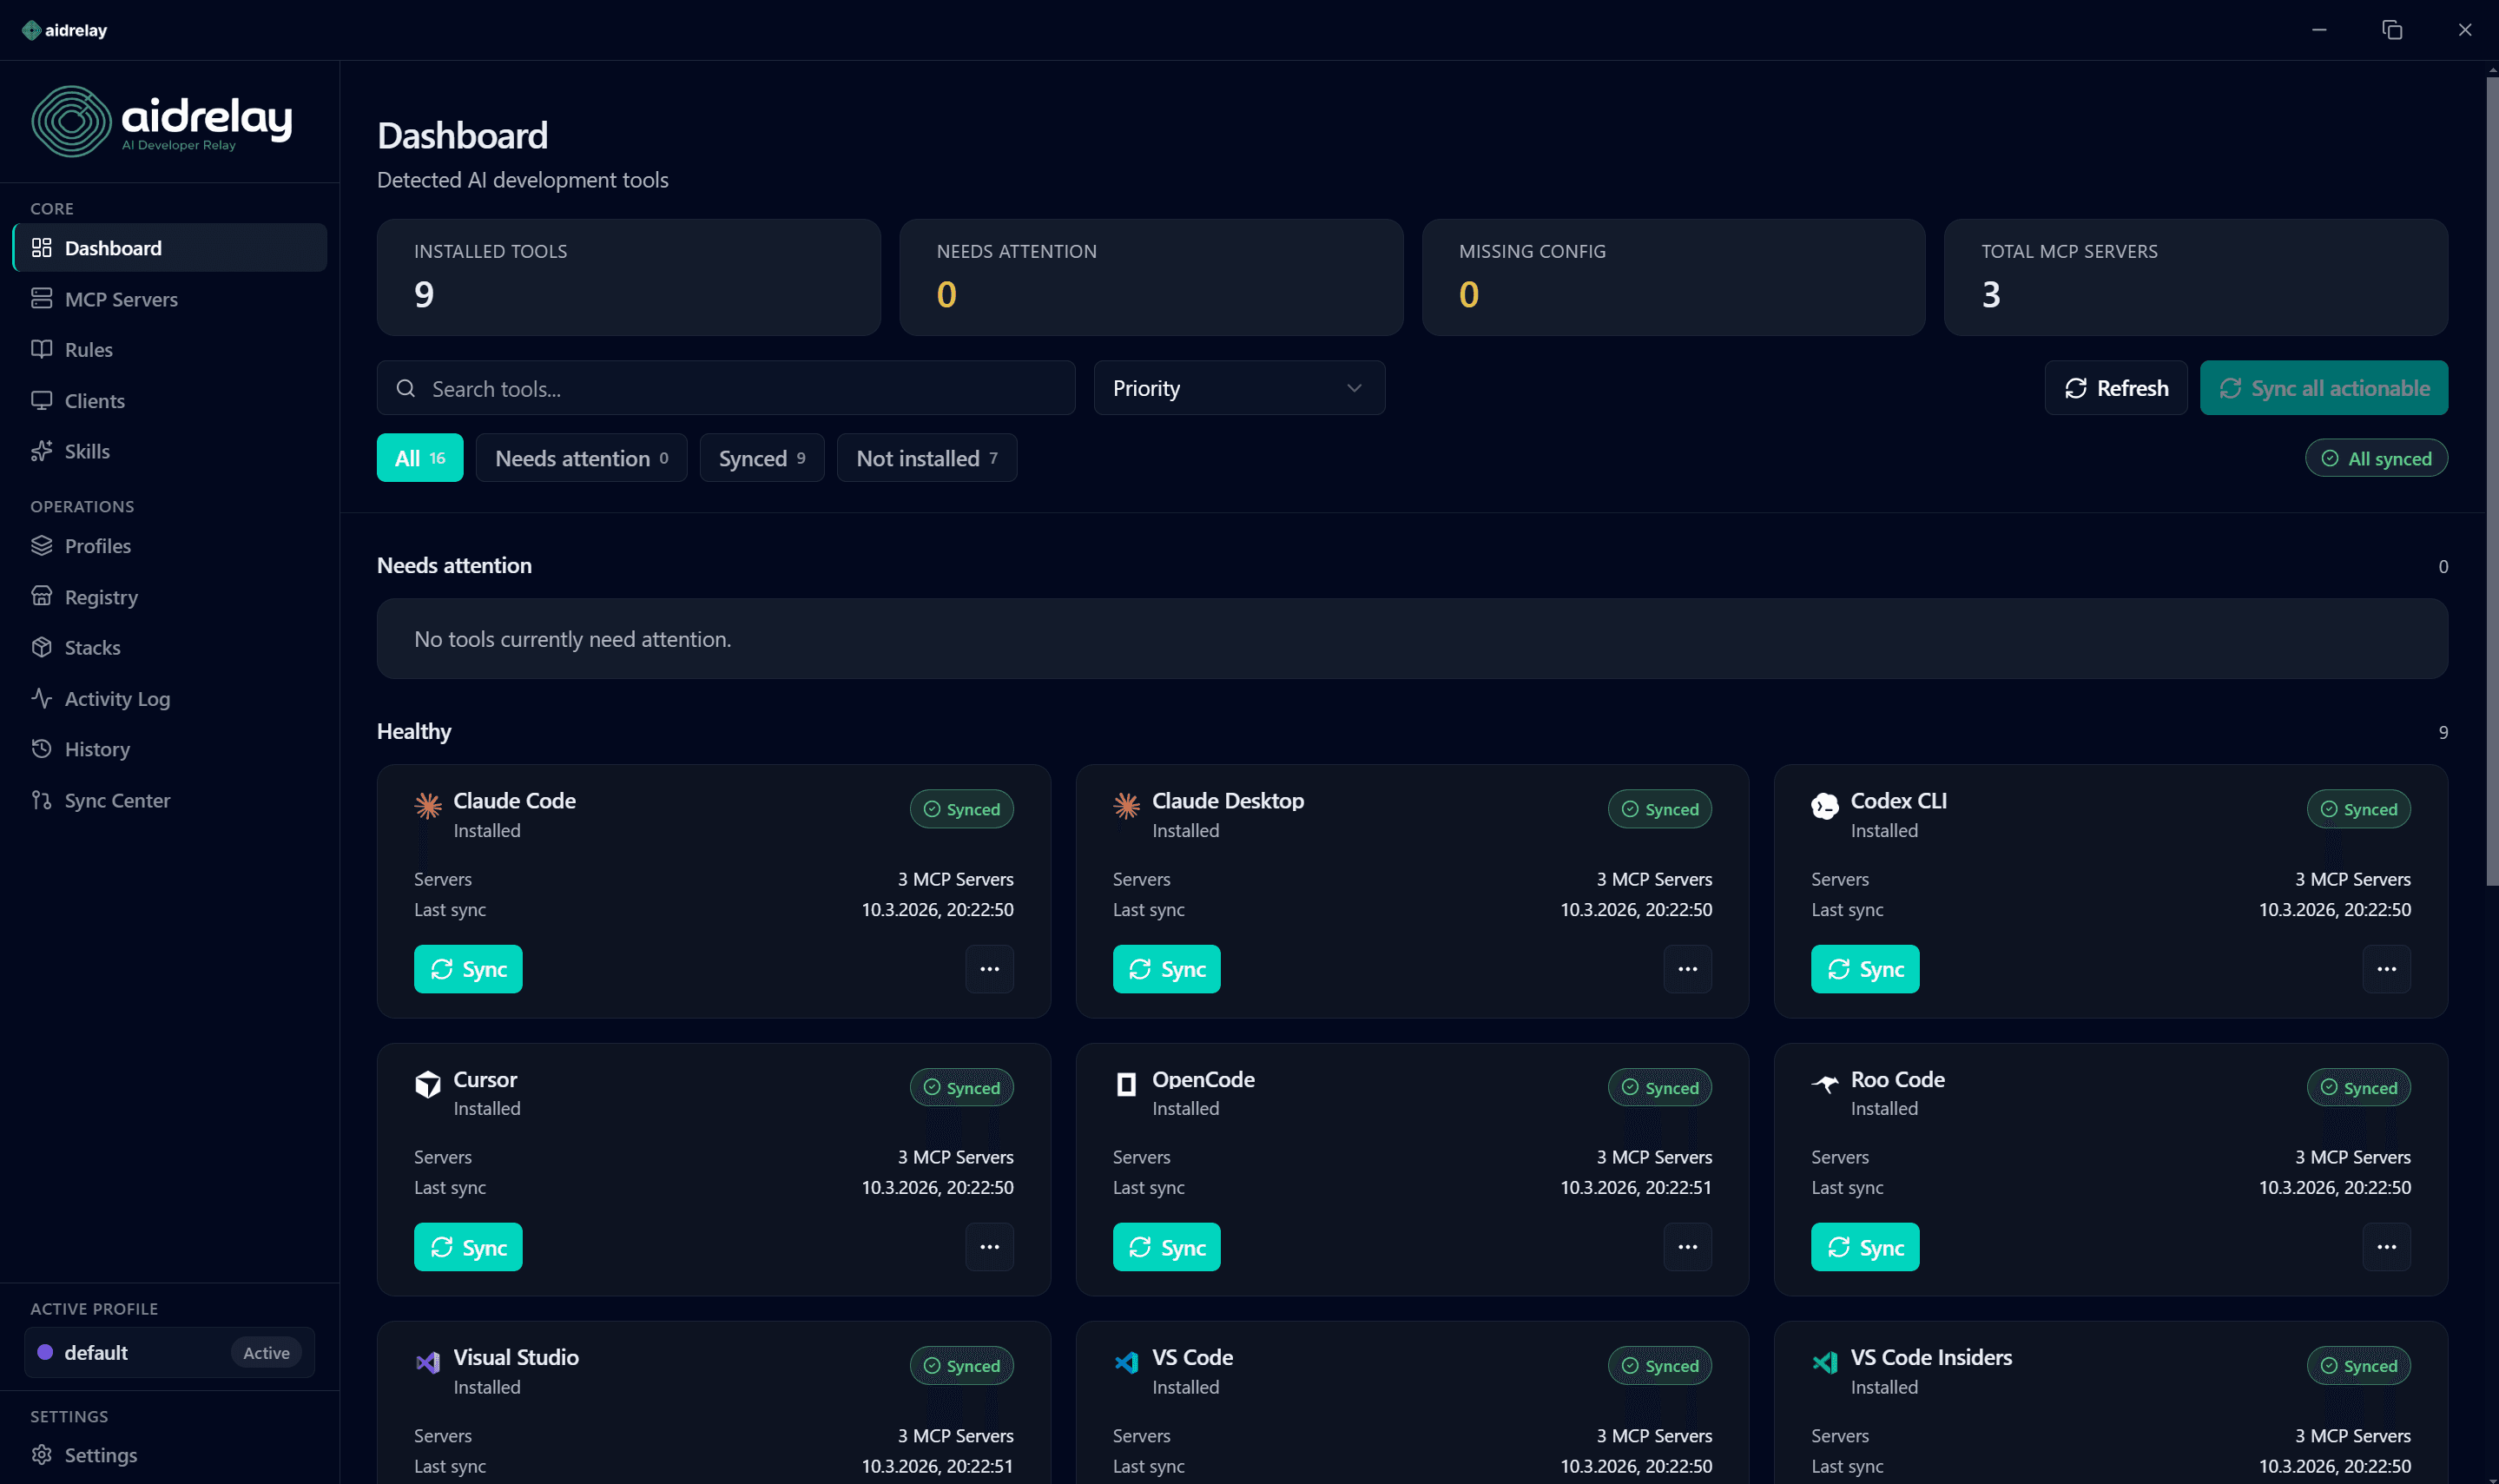Click Synced badge on Claude Desktop card
2499x1484 pixels.
(x=1659, y=809)
